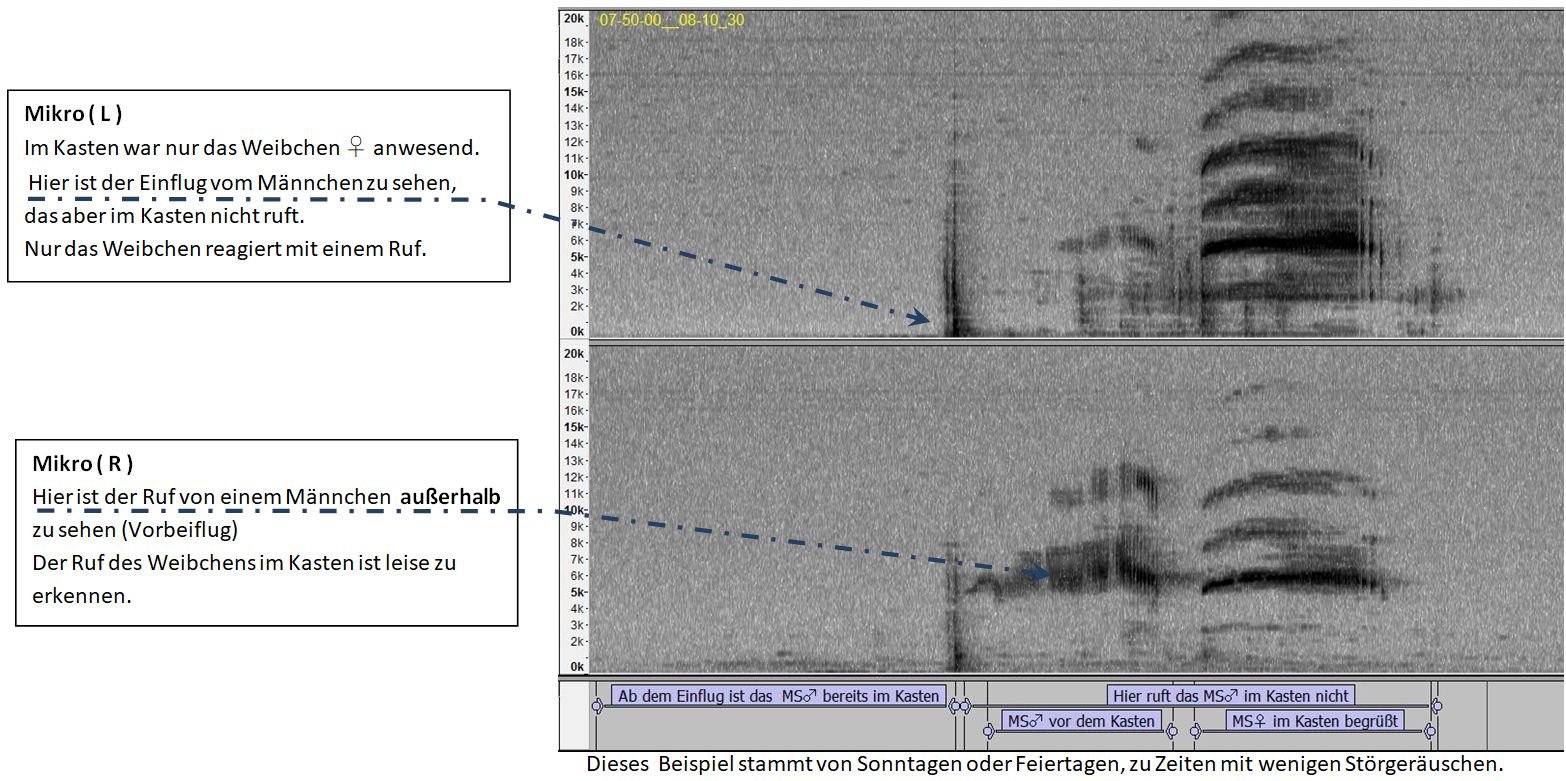
Task: Select the 'MS♀ im Kasten begrüßt' label
Action: click(x=1315, y=721)
